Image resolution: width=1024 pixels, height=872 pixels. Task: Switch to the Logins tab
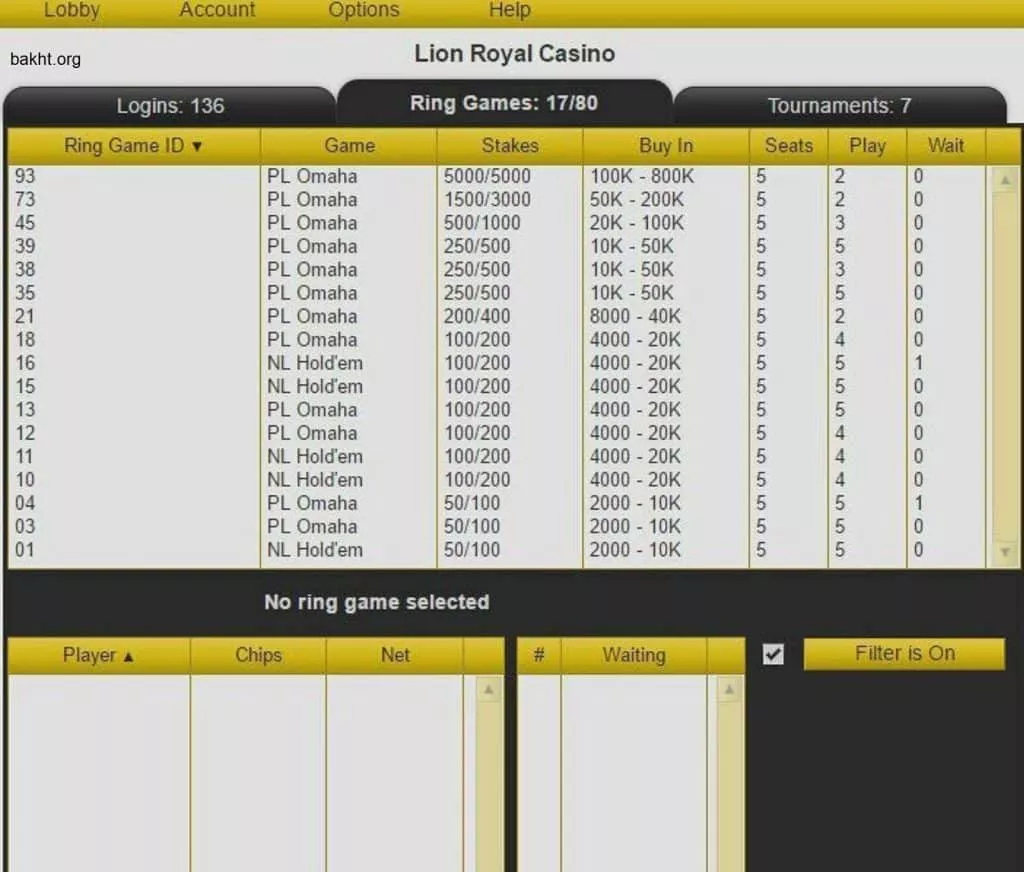tap(170, 106)
